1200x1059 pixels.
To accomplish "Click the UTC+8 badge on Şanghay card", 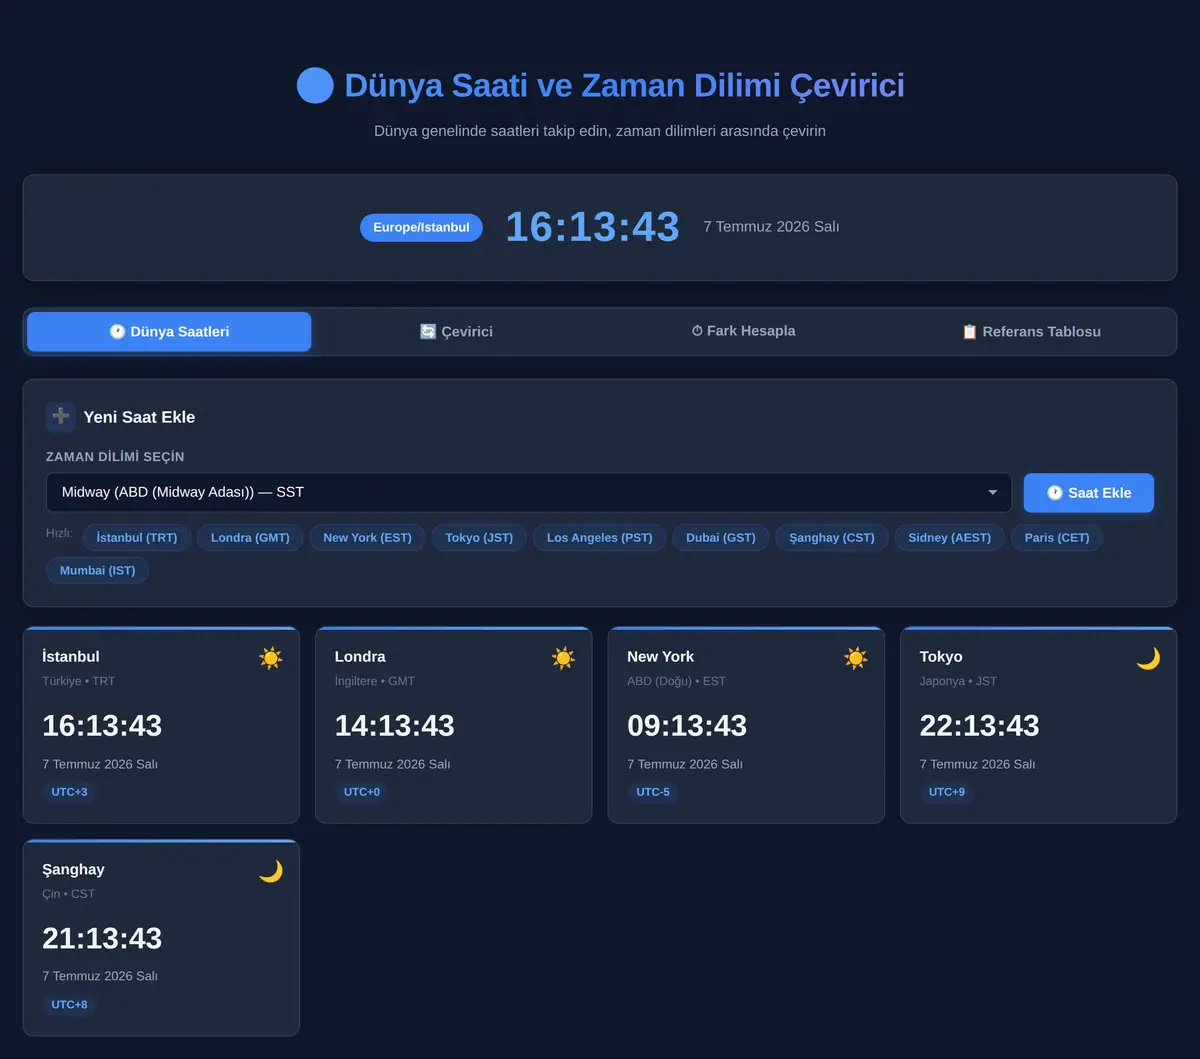I will [70, 1005].
